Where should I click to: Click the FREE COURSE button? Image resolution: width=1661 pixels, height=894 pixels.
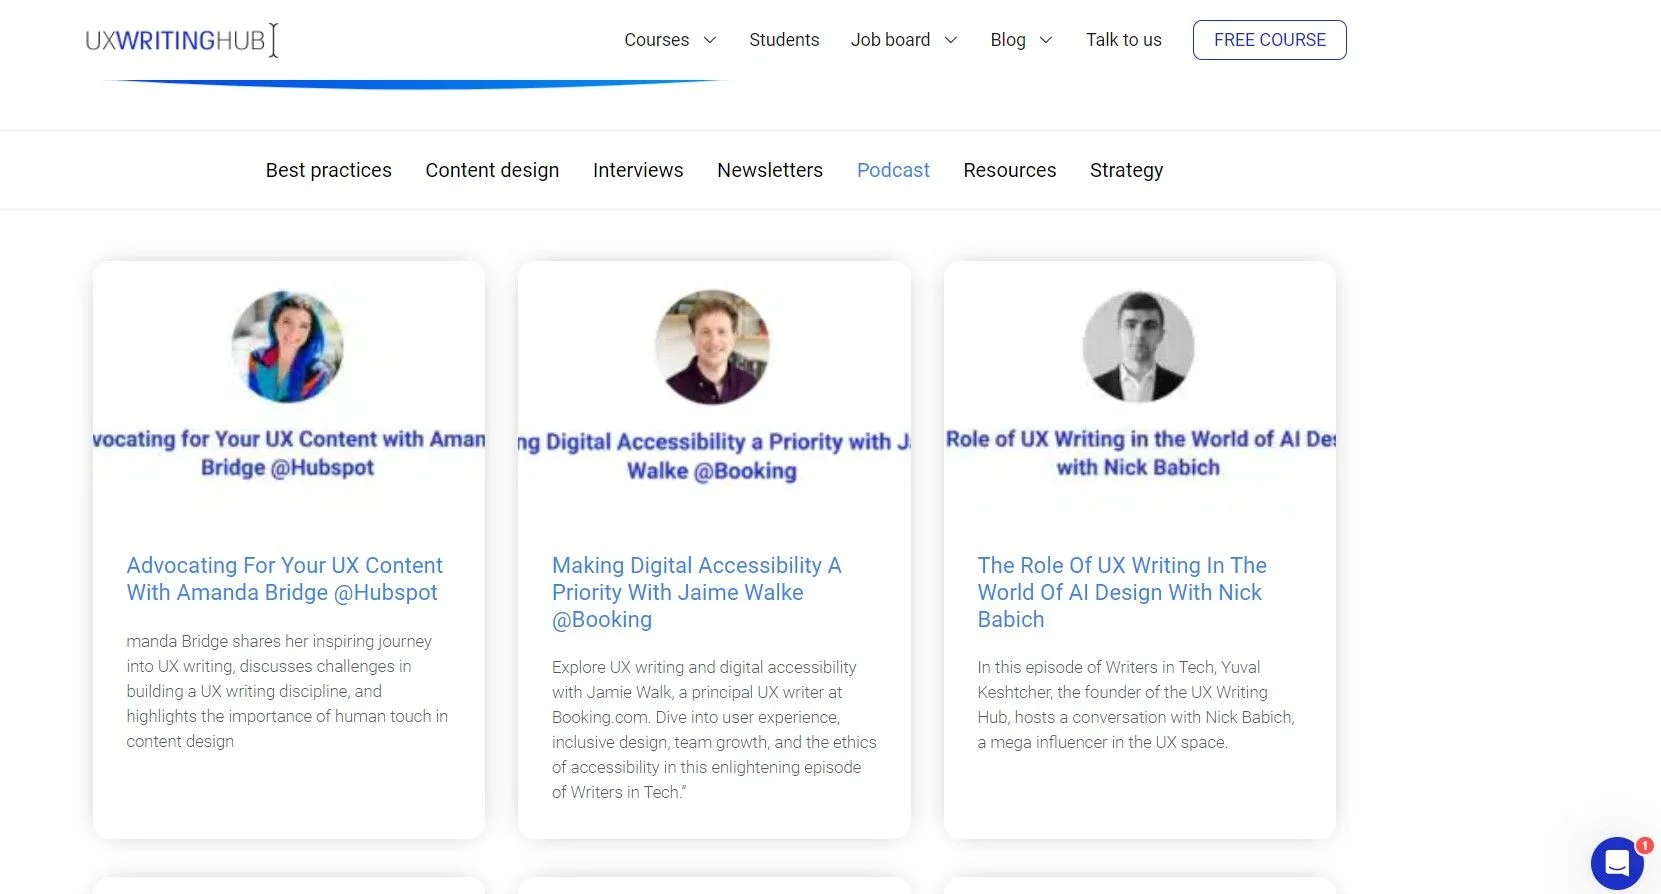click(x=1269, y=40)
